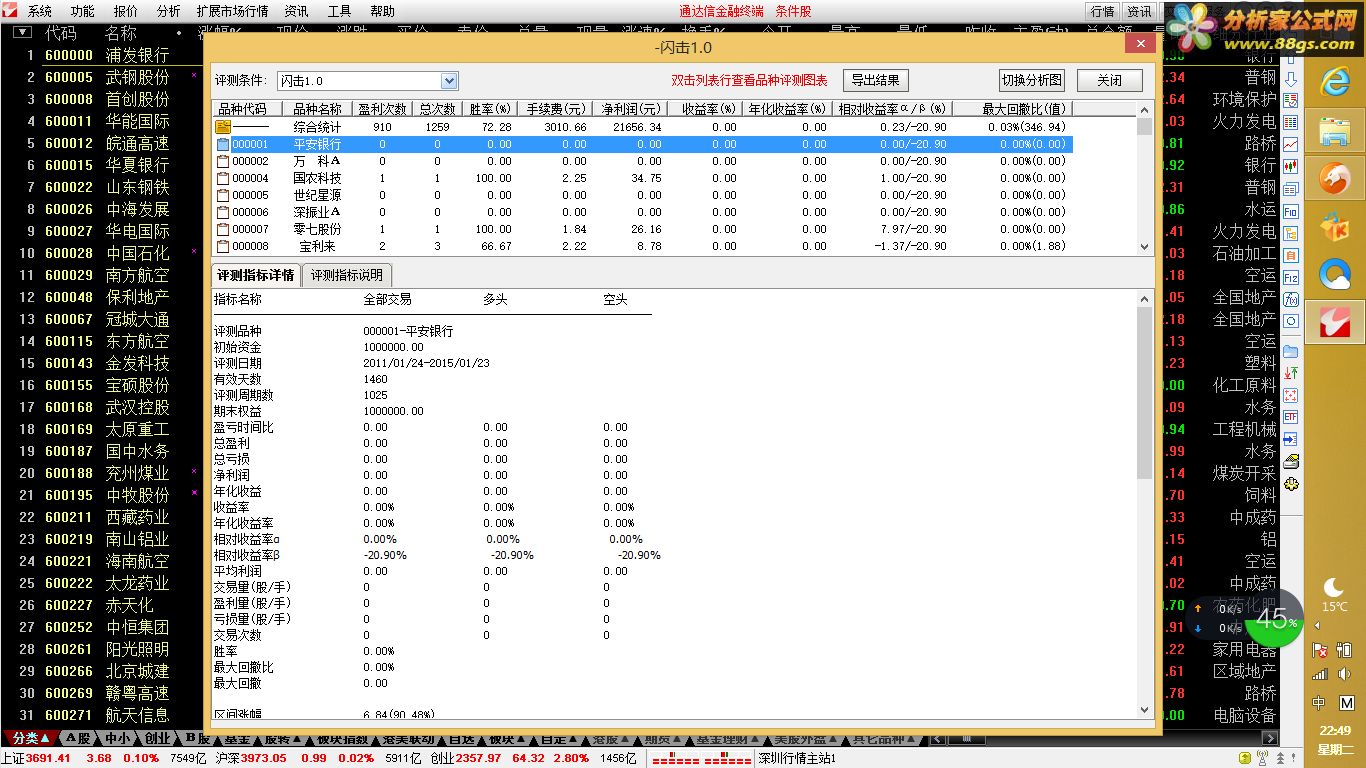Click the yellow gear flower toolbar icon
The height and width of the screenshot is (768, 1366).
point(1291,483)
